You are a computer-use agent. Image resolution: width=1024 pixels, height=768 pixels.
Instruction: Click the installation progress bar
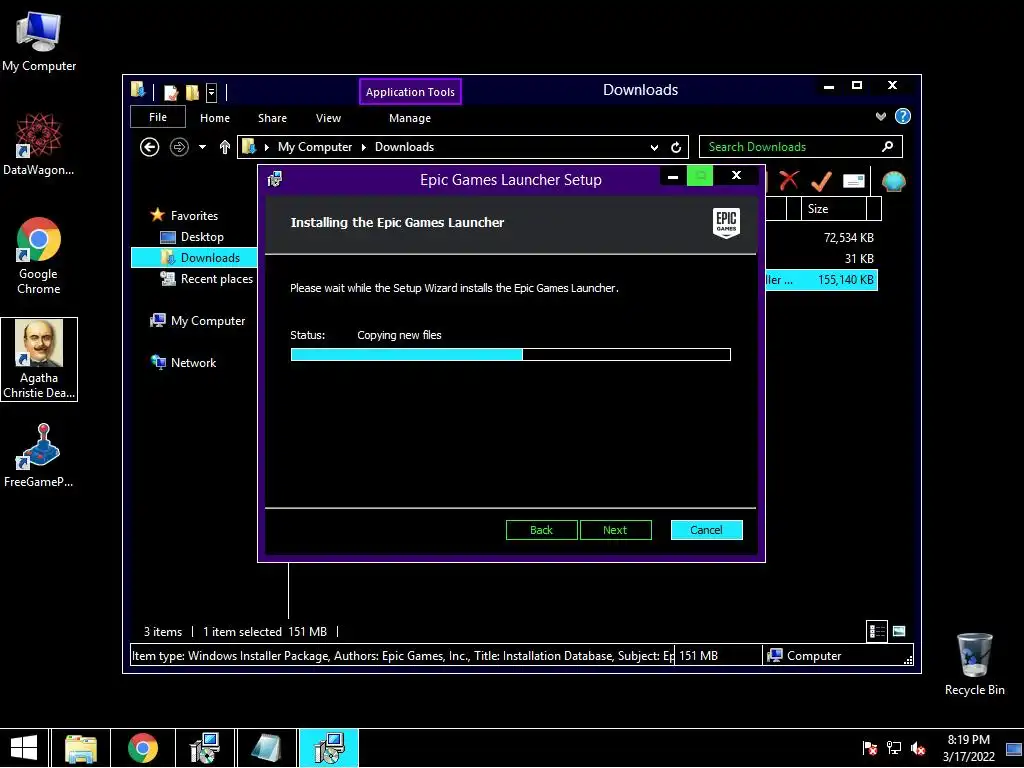coord(511,355)
